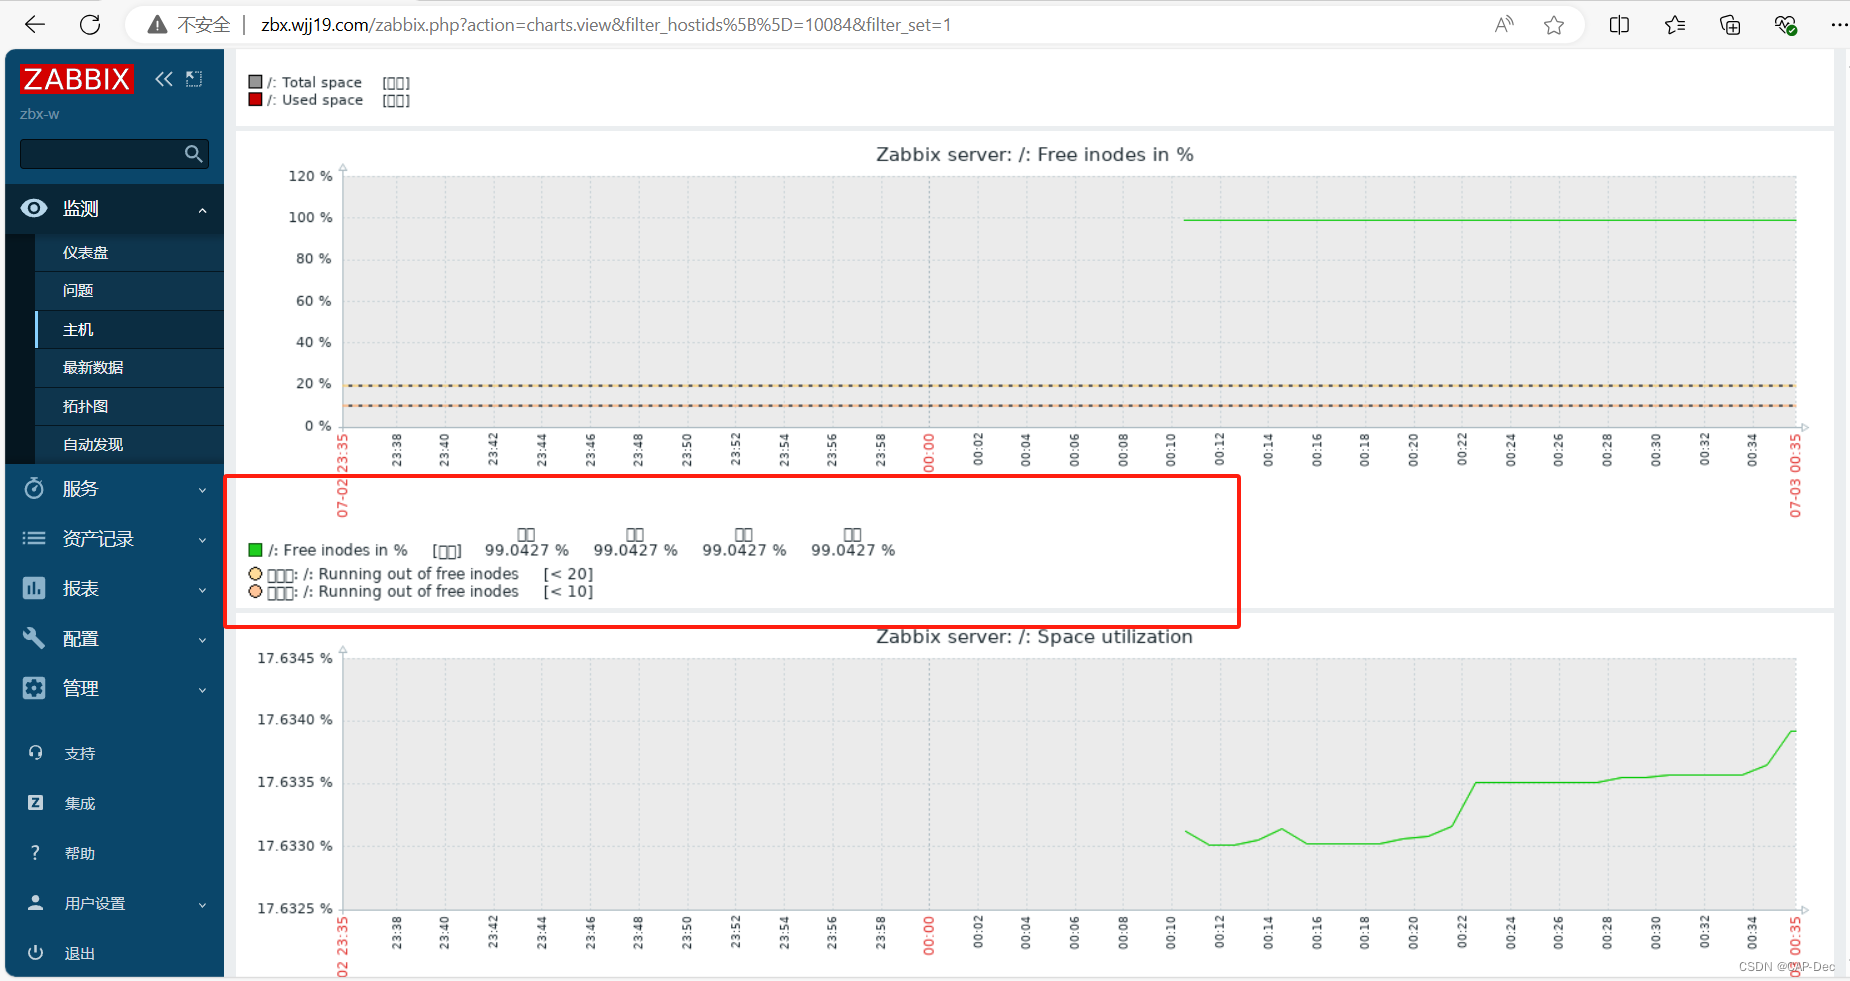Add page to favorites star icon
The height and width of the screenshot is (981, 1850).
click(1554, 25)
